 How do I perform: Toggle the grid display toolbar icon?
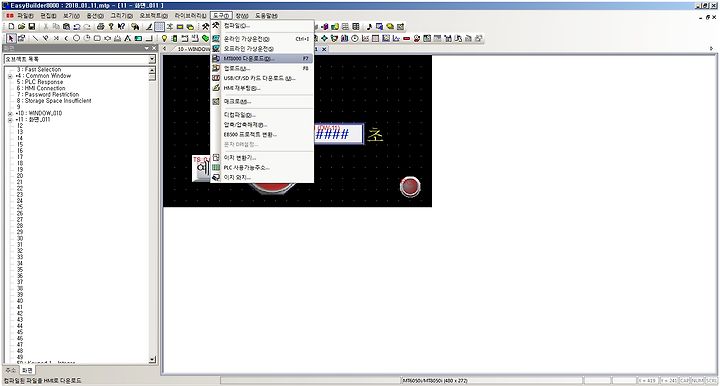159,27
